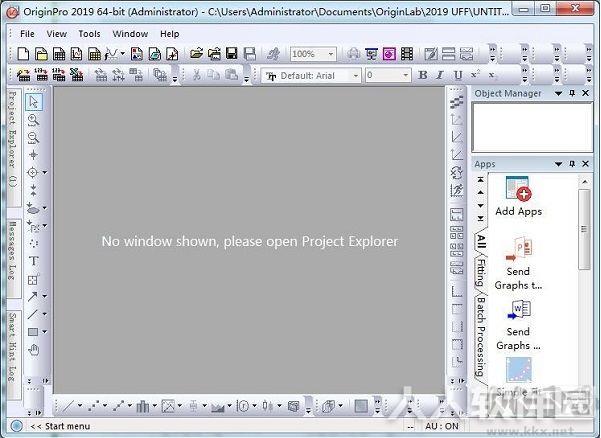Screen dimensions: 601x438
Task: Toggle Subscript formatting
Action: pyautogui.click(x=492, y=75)
